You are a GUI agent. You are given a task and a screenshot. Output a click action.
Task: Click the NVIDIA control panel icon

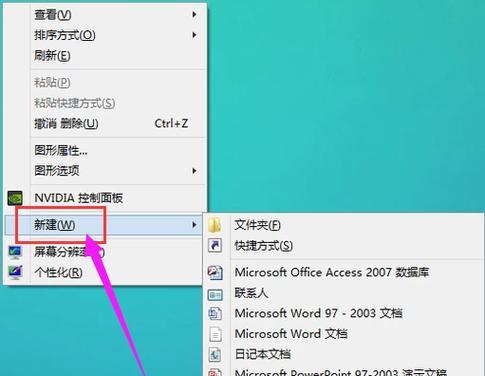tap(15, 198)
